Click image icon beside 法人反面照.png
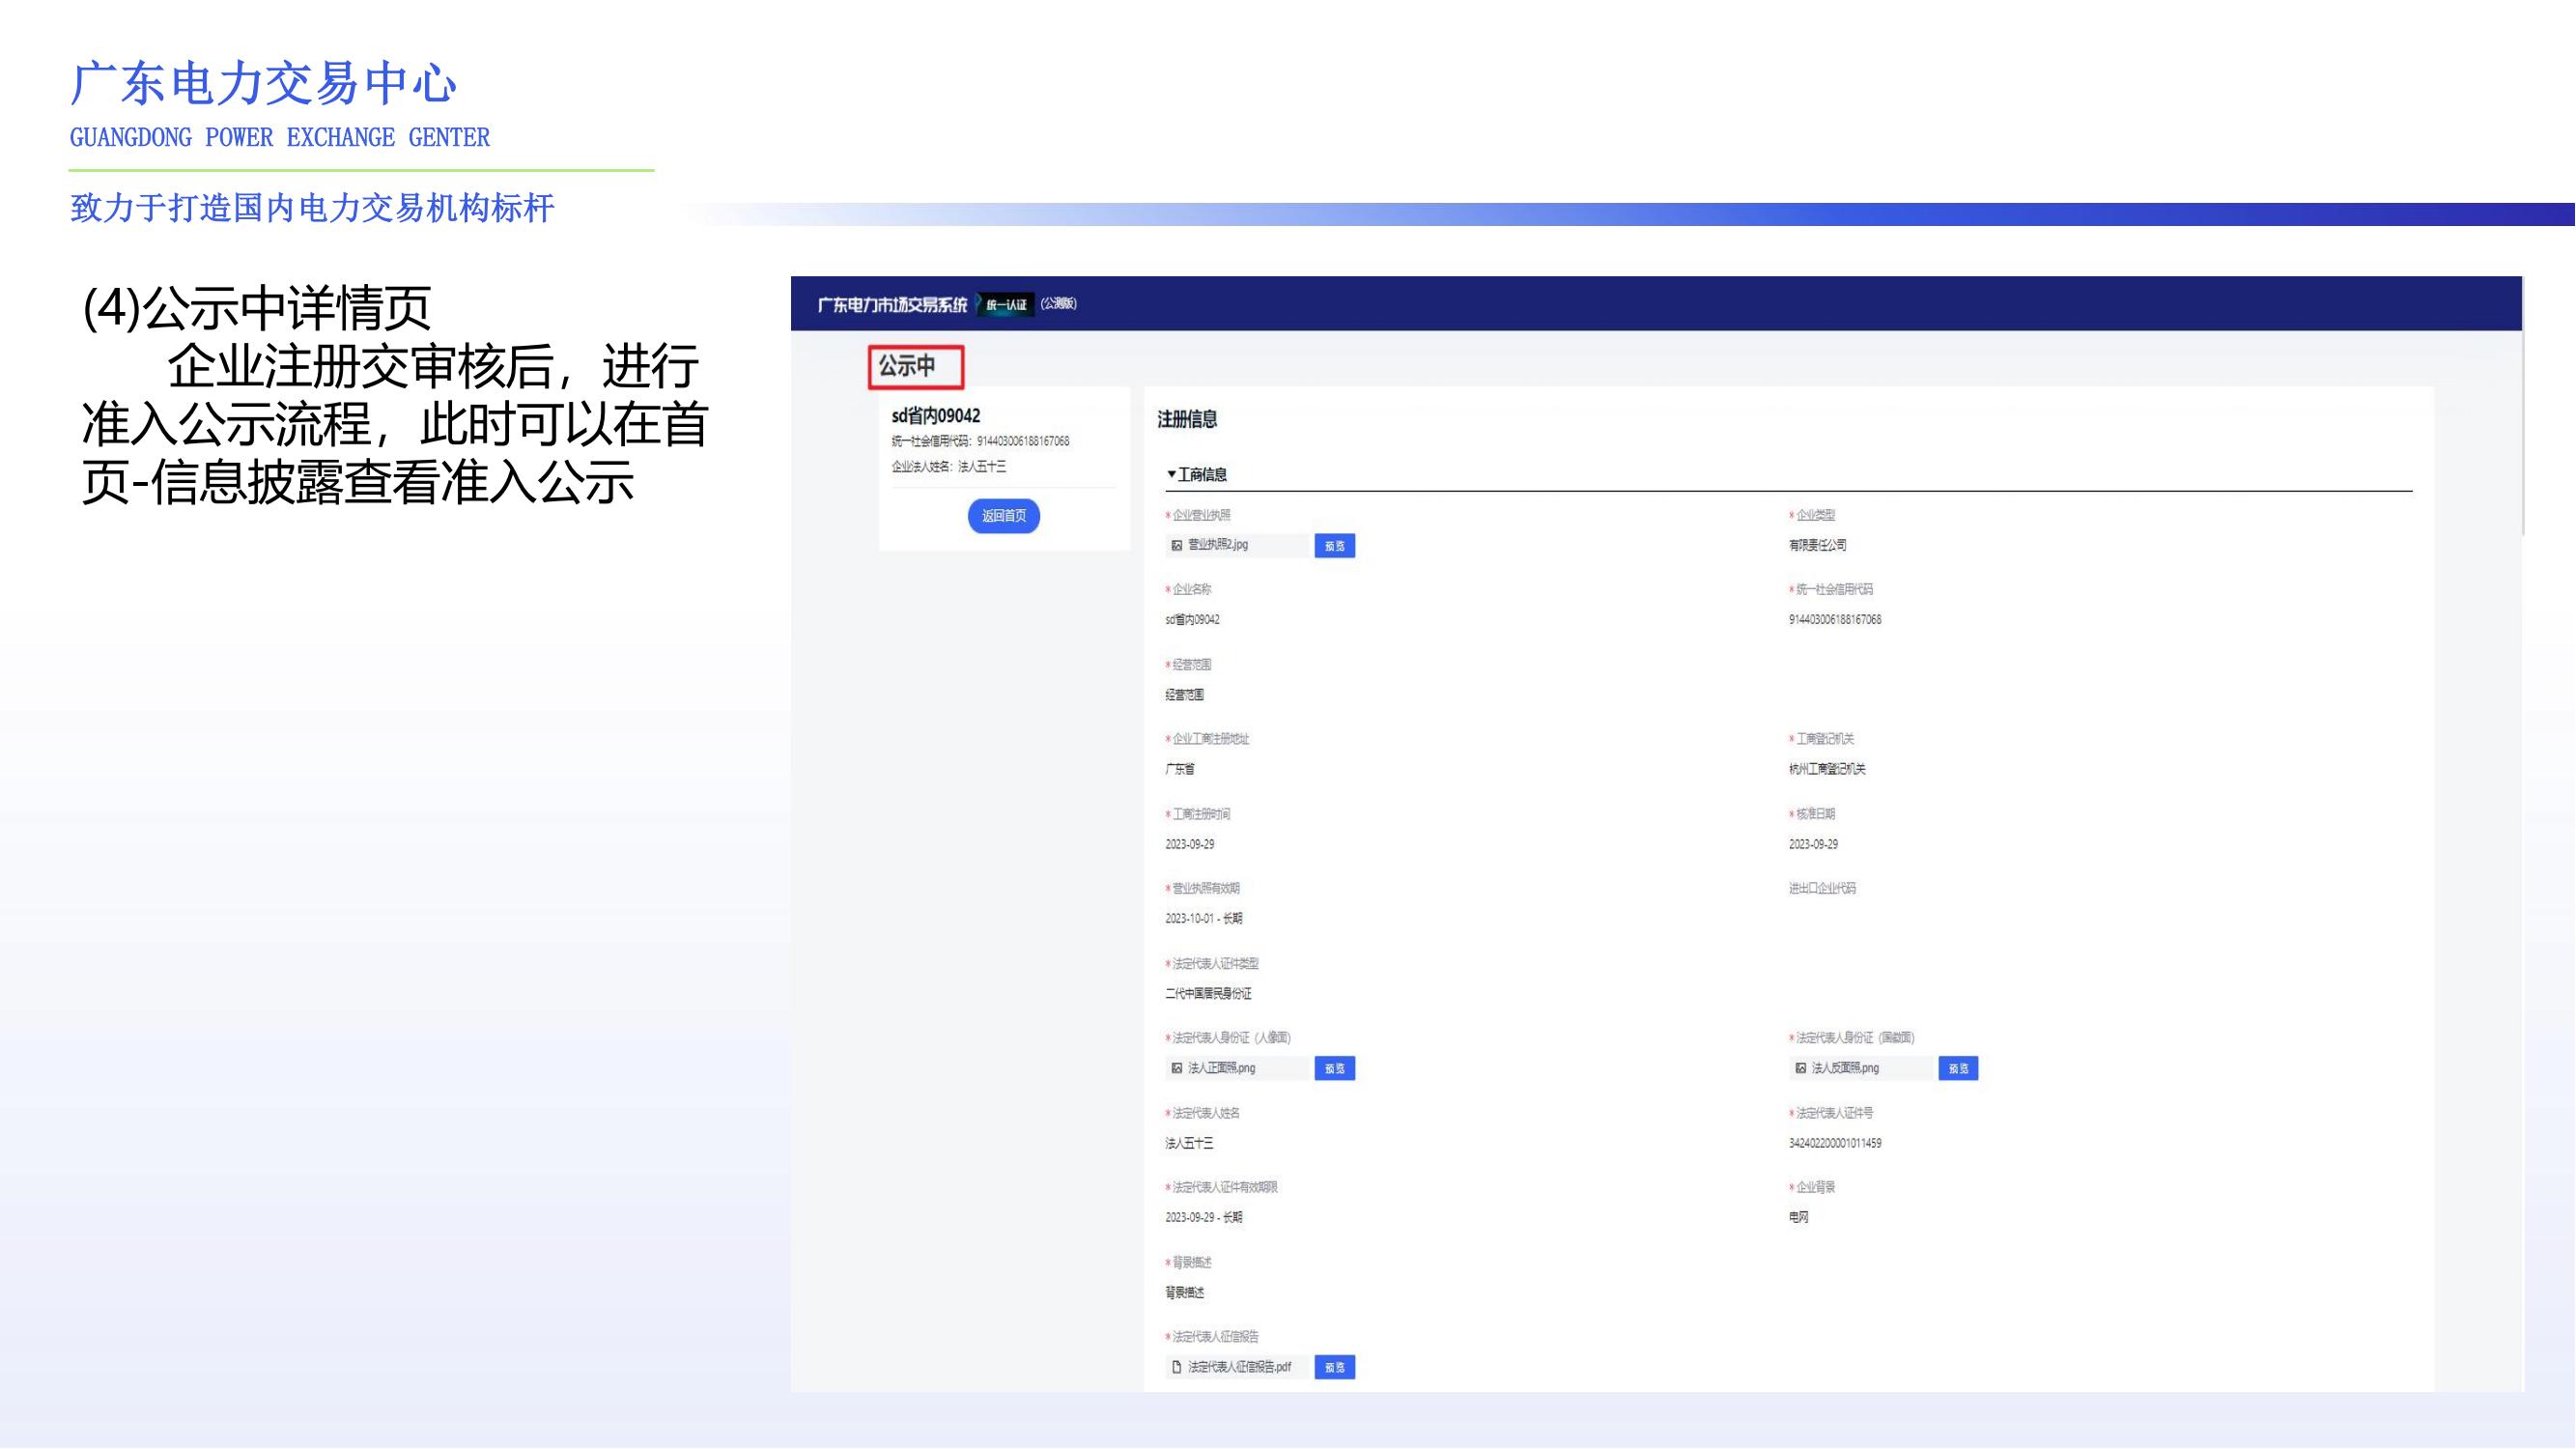This screenshot has height=1449, width=2576. [1801, 1068]
